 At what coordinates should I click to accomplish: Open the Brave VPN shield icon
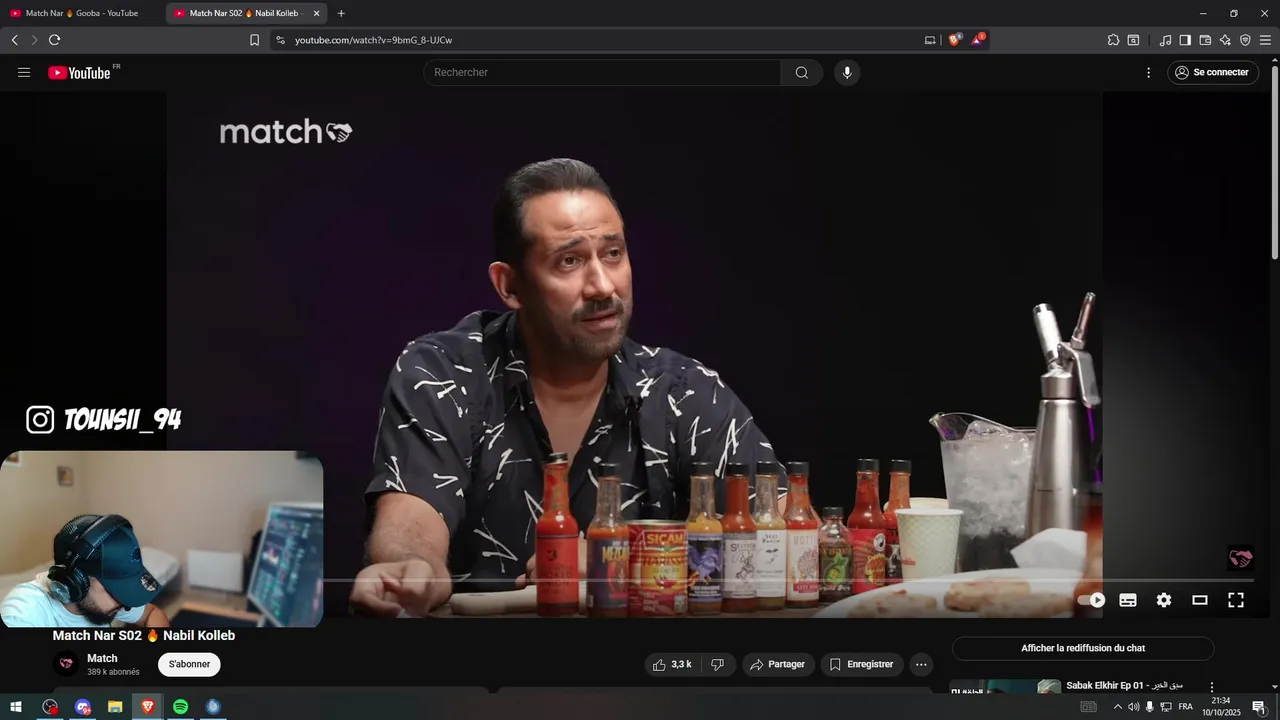pos(1245,40)
